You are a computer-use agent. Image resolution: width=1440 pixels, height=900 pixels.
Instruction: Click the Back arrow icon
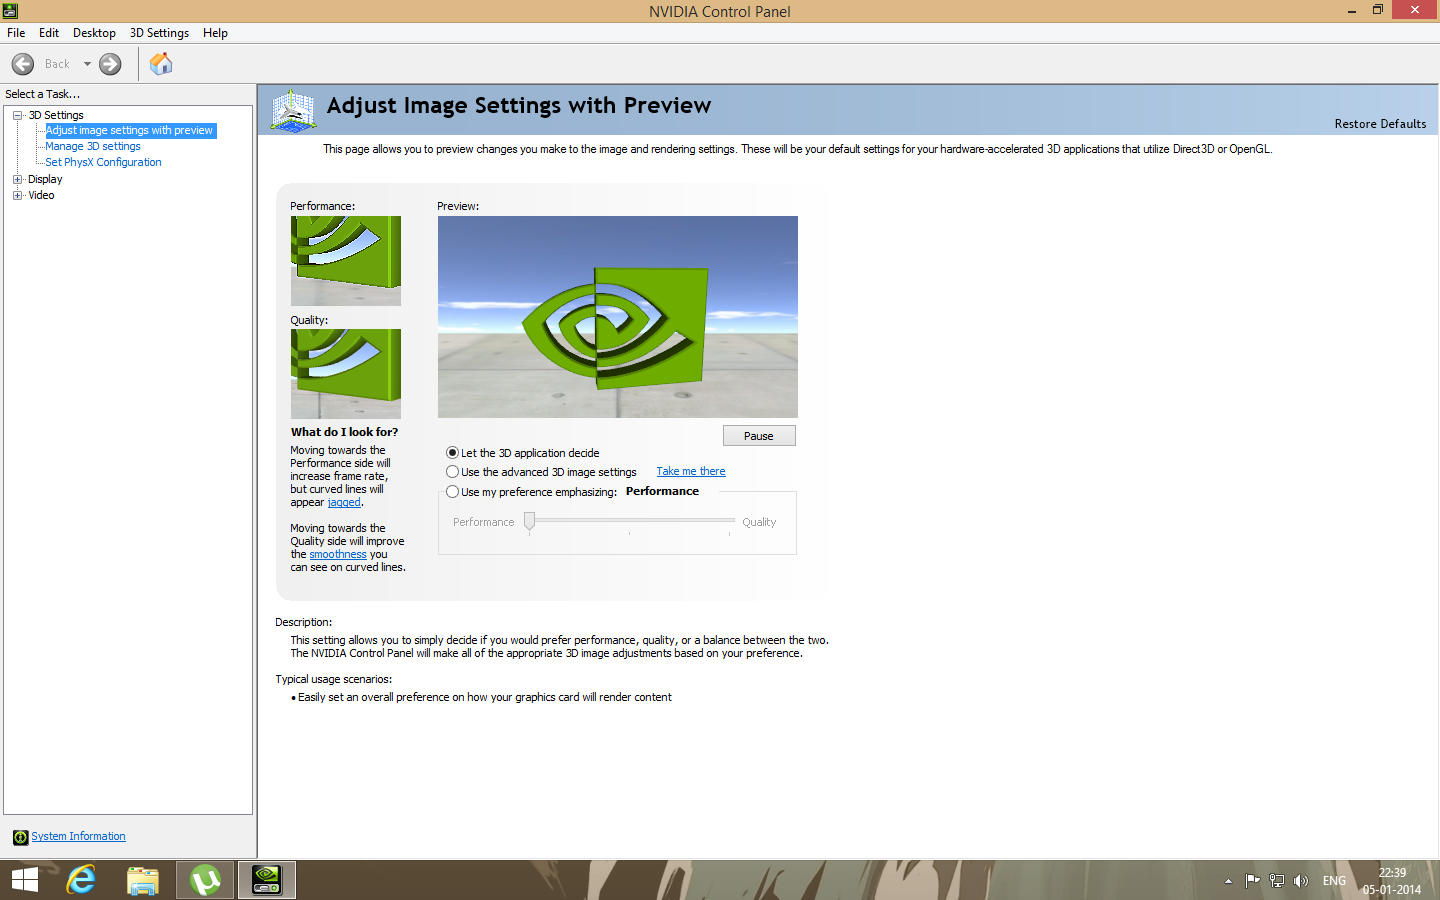[x=23, y=64]
